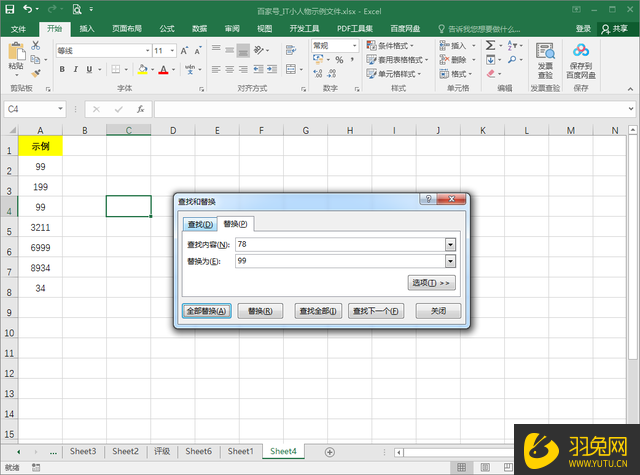Switch to the Formulas (公式) ribbon tab
Viewport: 640px width, 475px height.
click(x=167, y=29)
